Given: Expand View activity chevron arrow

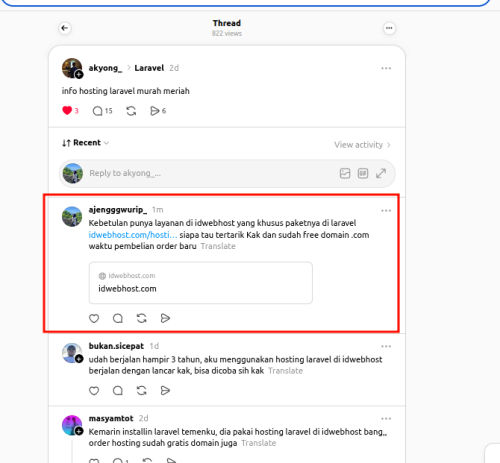Looking at the screenshot, I should pyautogui.click(x=389, y=145).
